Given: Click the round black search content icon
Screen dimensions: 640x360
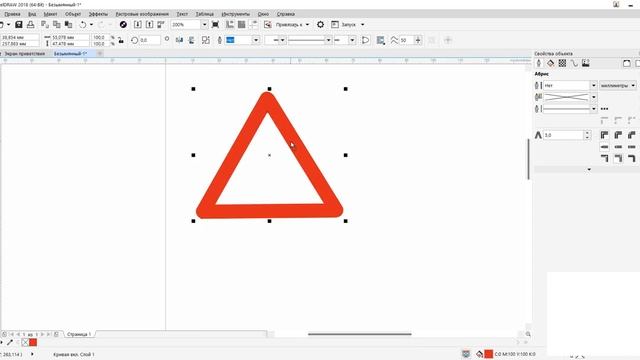Looking at the screenshot, I should tap(123, 25).
